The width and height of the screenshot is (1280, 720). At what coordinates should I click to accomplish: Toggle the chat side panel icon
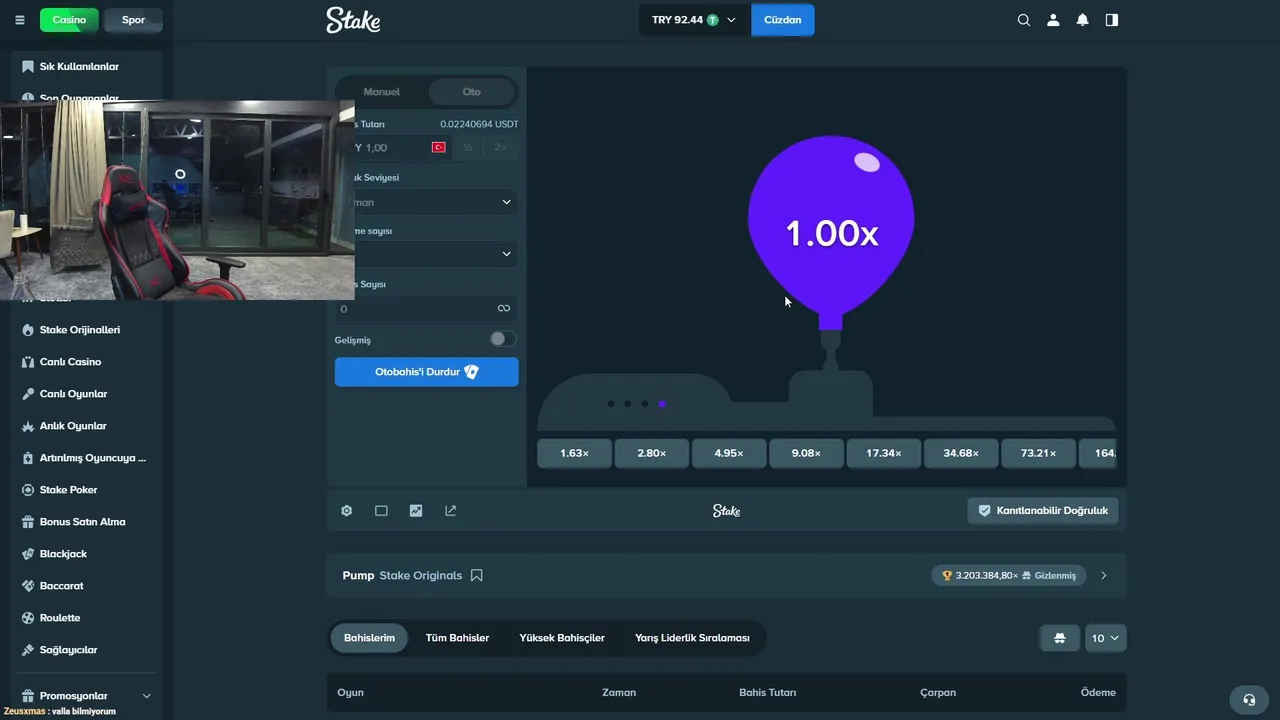(x=1112, y=20)
